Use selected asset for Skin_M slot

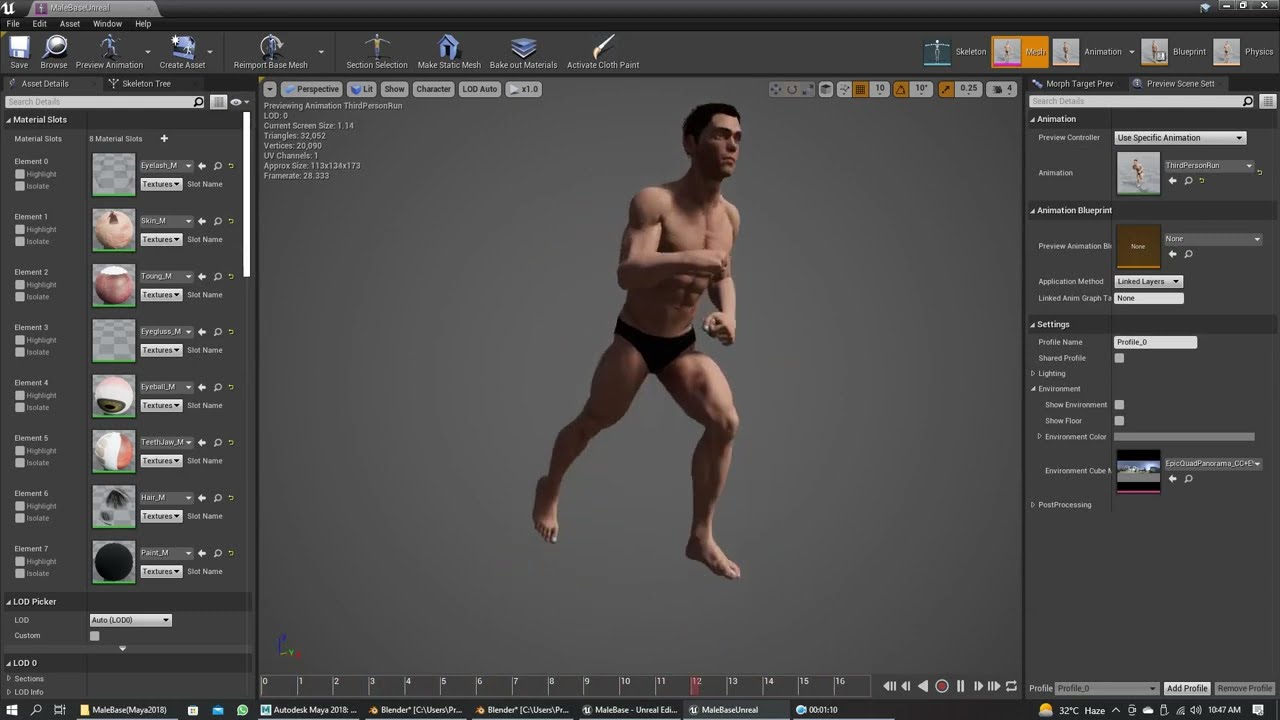pyautogui.click(x=202, y=221)
